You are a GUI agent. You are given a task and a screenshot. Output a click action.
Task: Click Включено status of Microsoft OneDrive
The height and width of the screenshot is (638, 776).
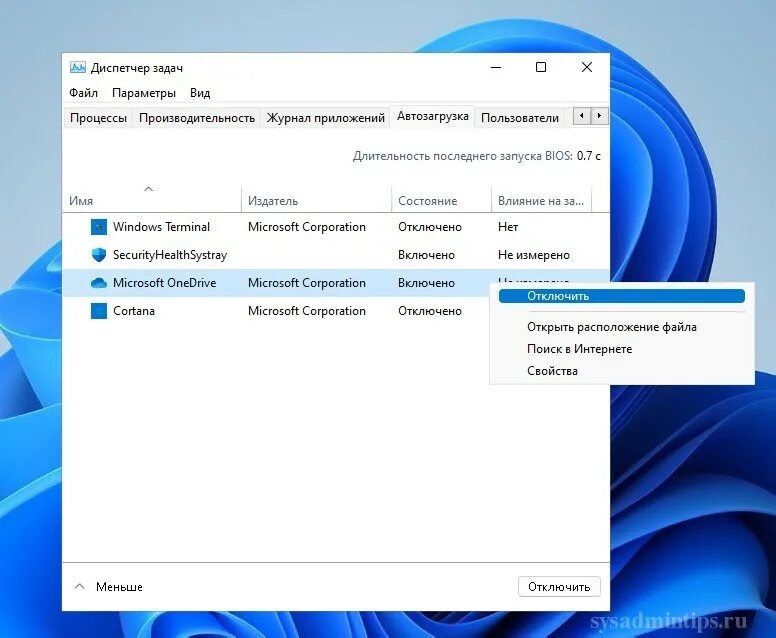click(x=426, y=283)
